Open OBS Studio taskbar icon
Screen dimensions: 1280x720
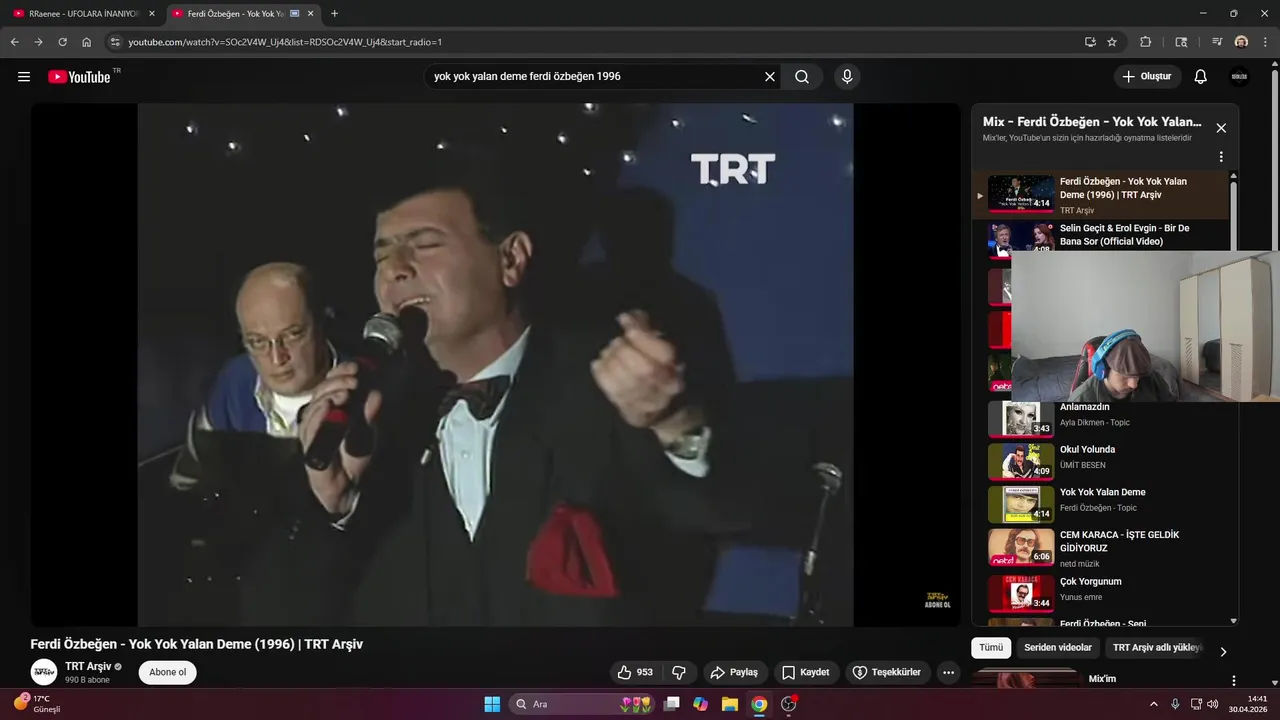(x=788, y=704)
